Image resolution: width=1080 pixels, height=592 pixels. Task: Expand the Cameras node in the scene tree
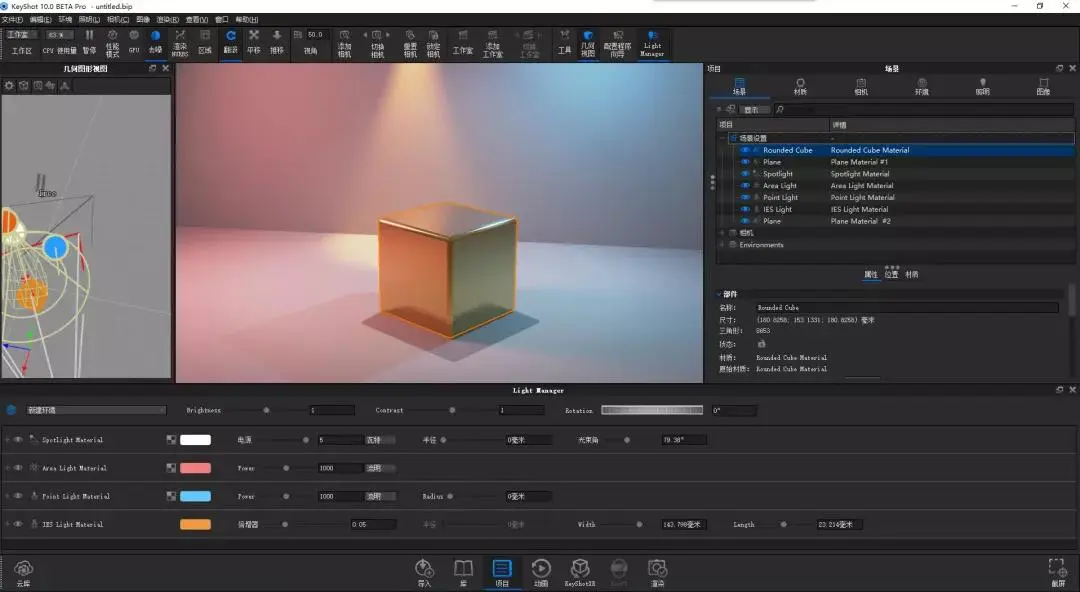point(722,233)
